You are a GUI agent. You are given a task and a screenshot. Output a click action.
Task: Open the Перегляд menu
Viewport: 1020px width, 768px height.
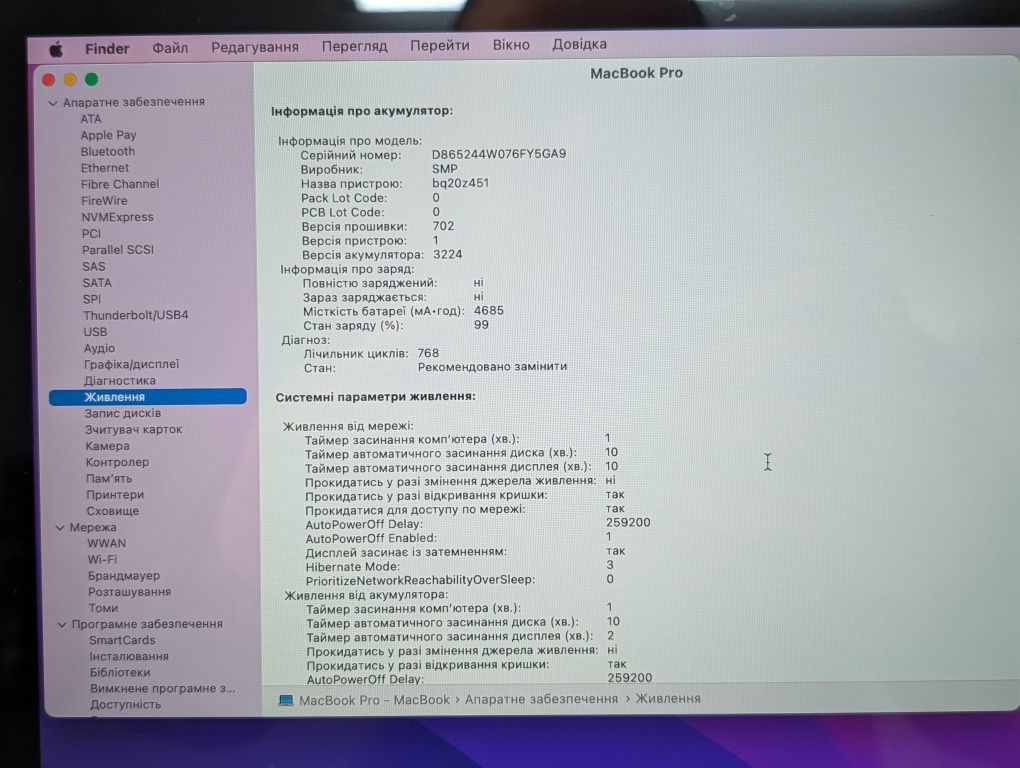point(355,46)
